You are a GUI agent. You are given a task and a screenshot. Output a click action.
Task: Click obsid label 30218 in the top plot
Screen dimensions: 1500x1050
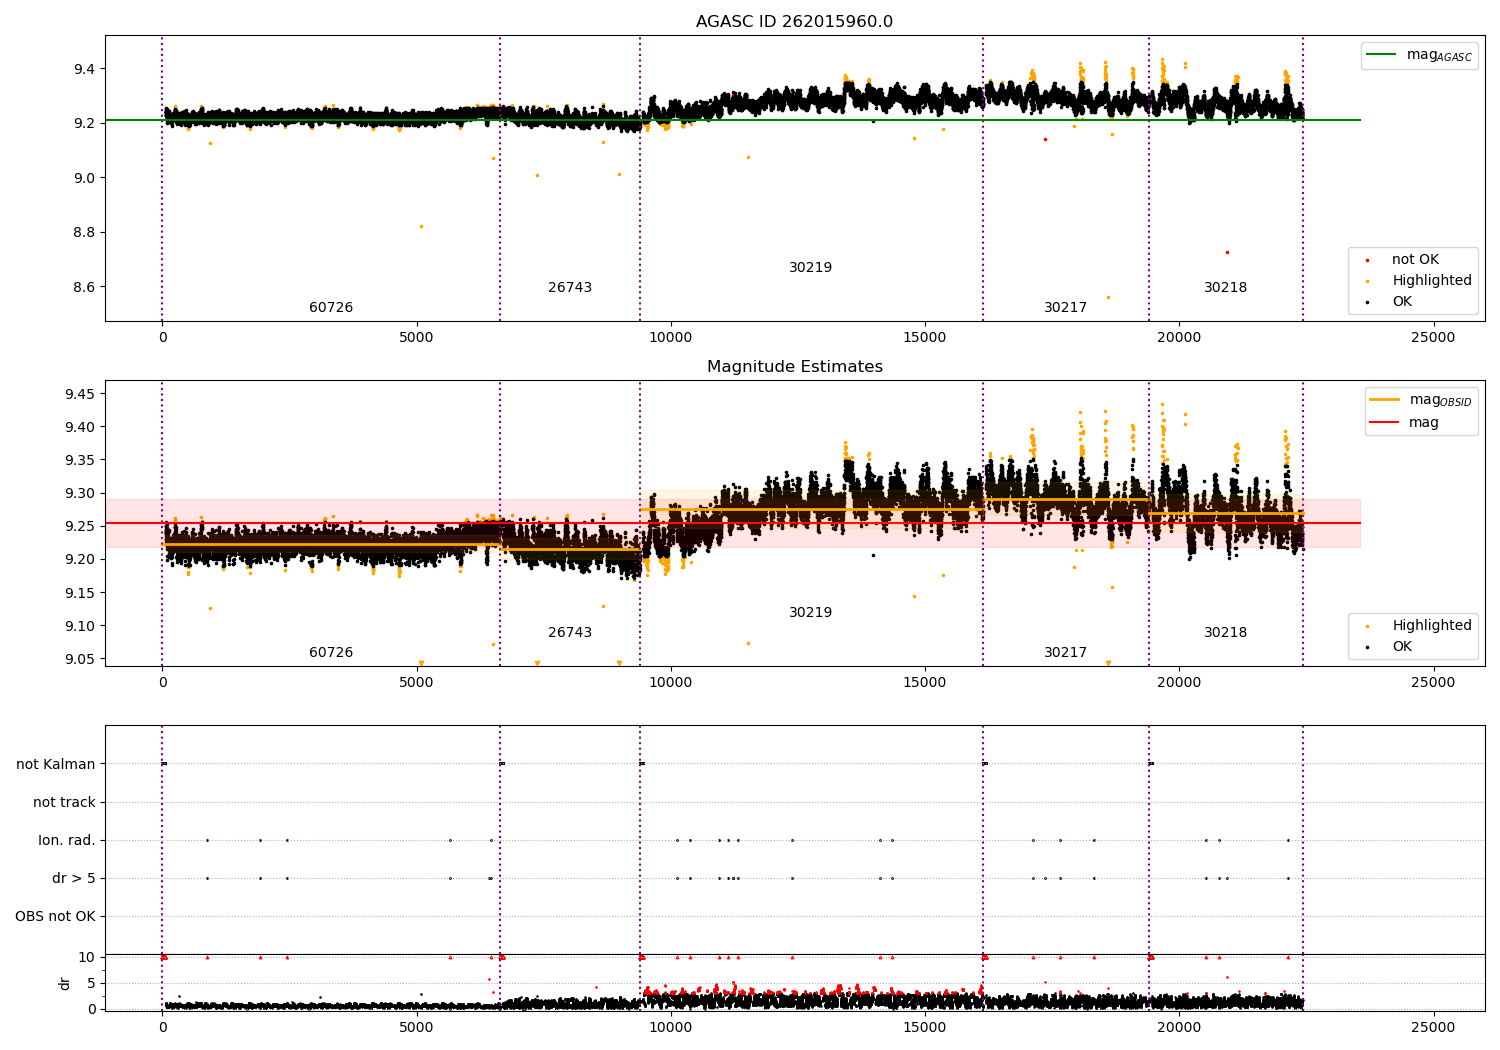click(x=1225, y=288)
